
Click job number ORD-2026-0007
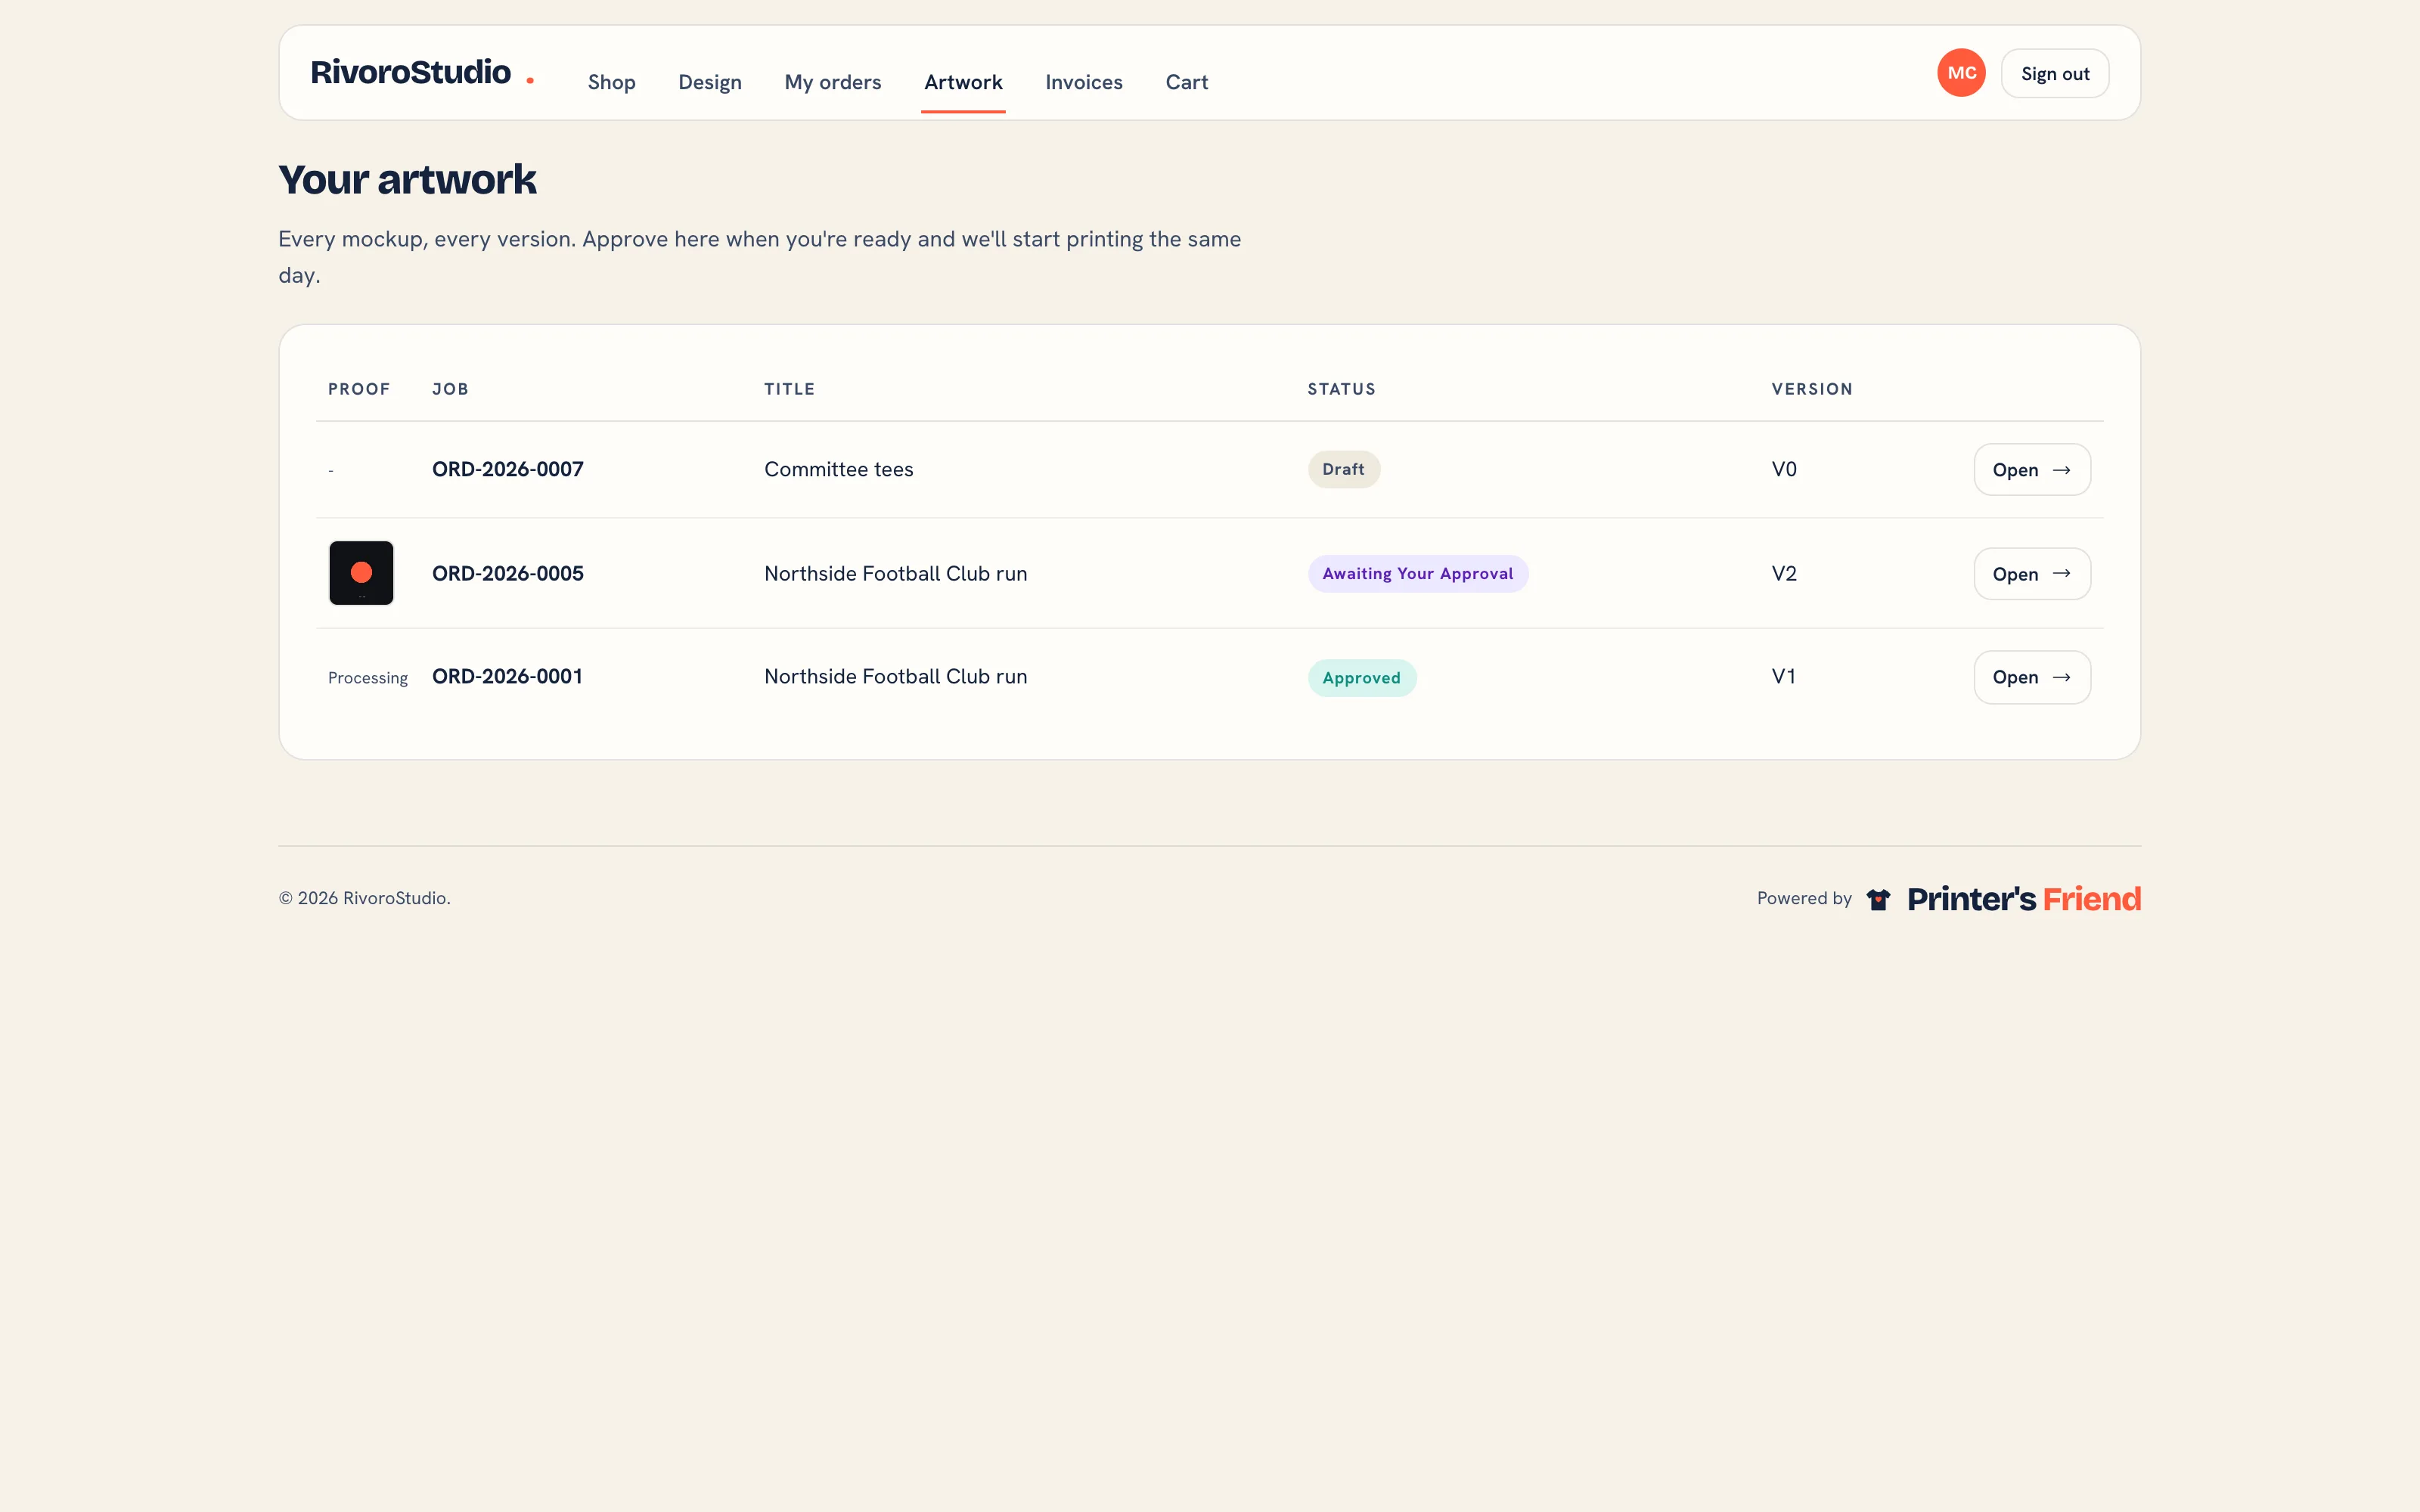point(508,469)
